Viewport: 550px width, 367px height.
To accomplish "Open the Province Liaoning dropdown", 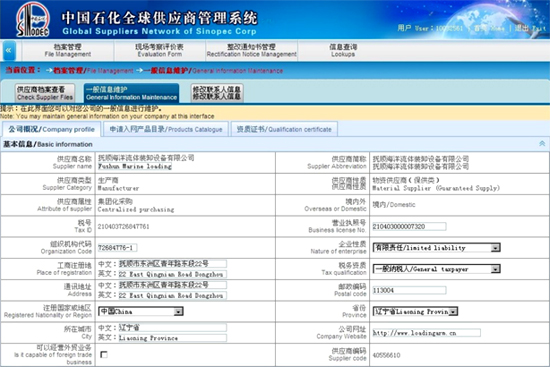I will pyautogui.click(x=415, y=311).
